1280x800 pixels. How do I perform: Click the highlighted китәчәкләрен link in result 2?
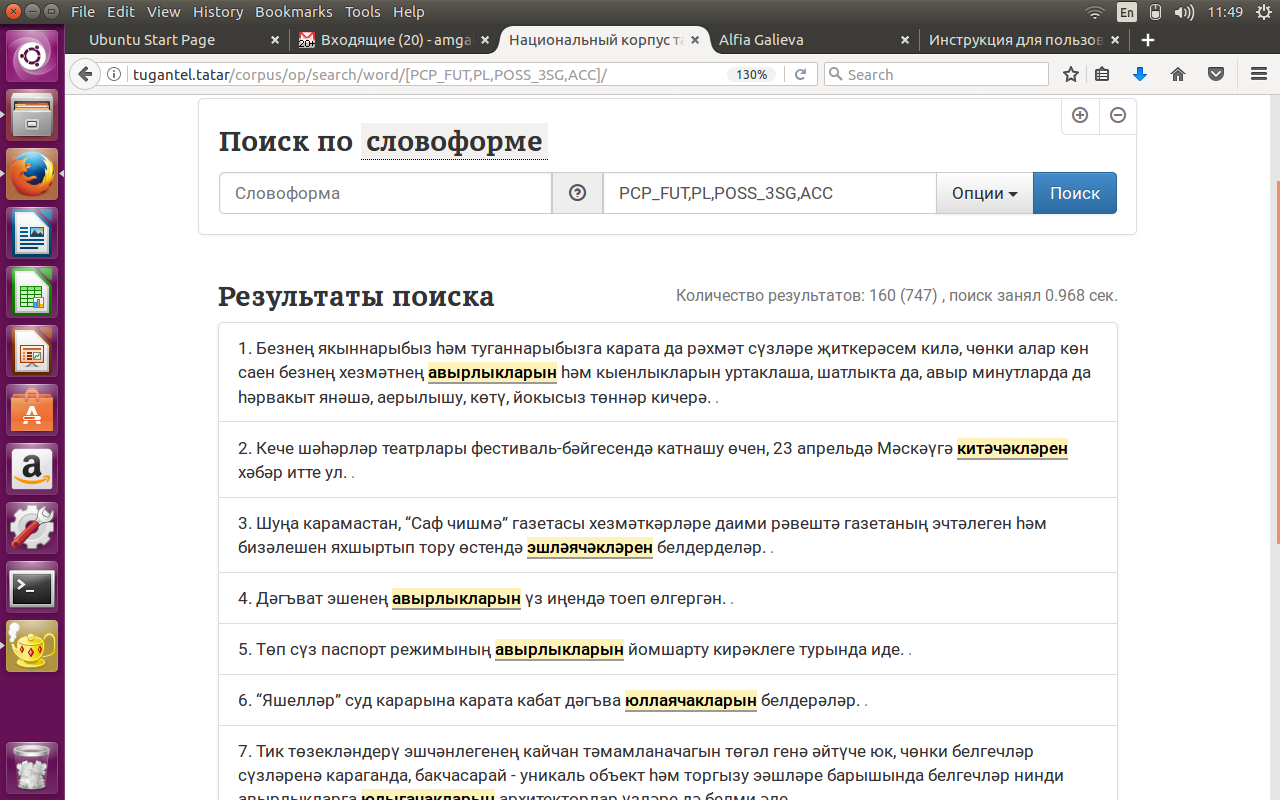1012,449
